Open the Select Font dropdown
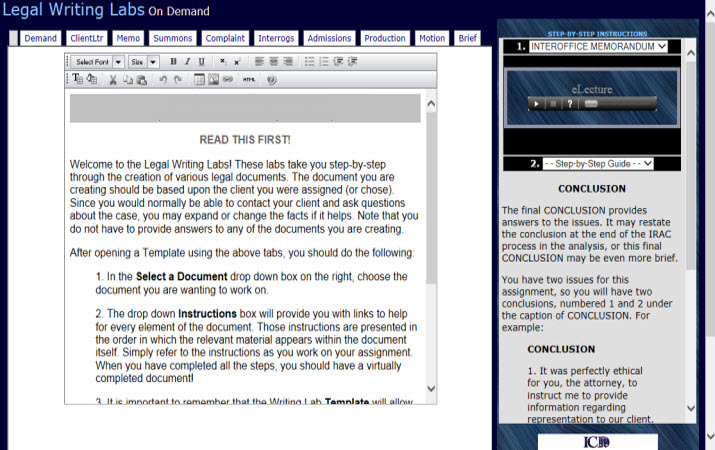 98,62
